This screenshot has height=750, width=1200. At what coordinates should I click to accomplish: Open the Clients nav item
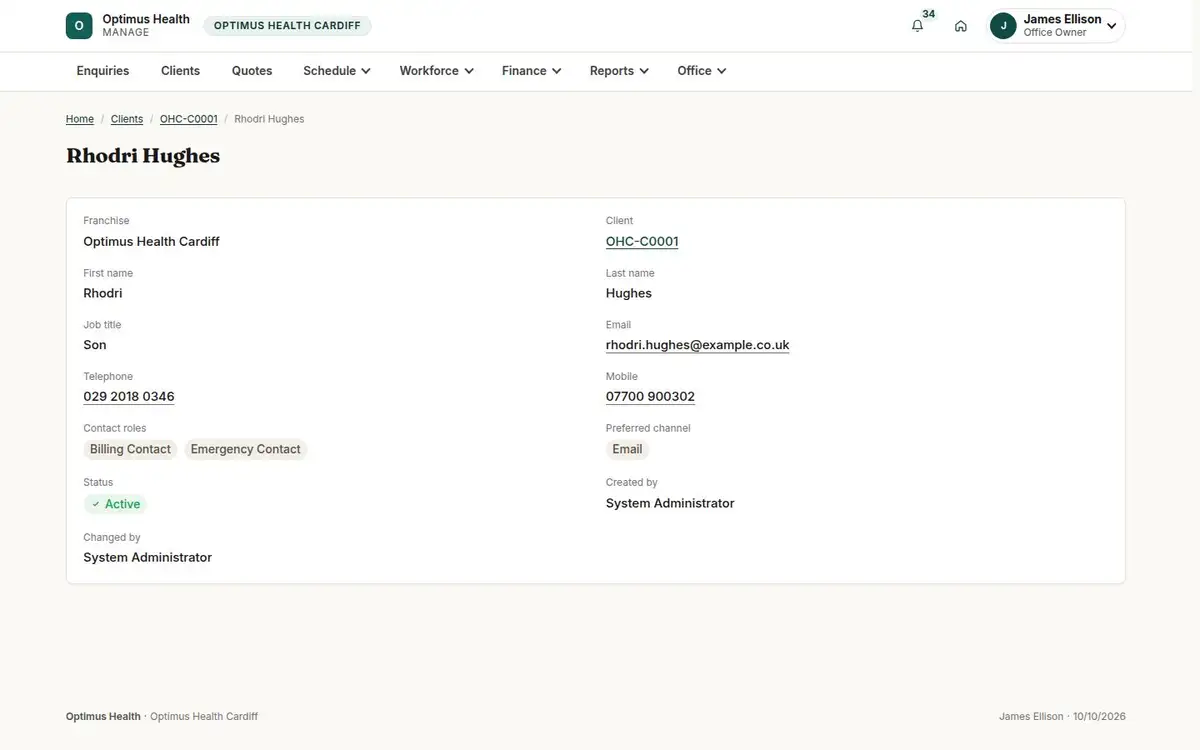(x=180, y=71)
